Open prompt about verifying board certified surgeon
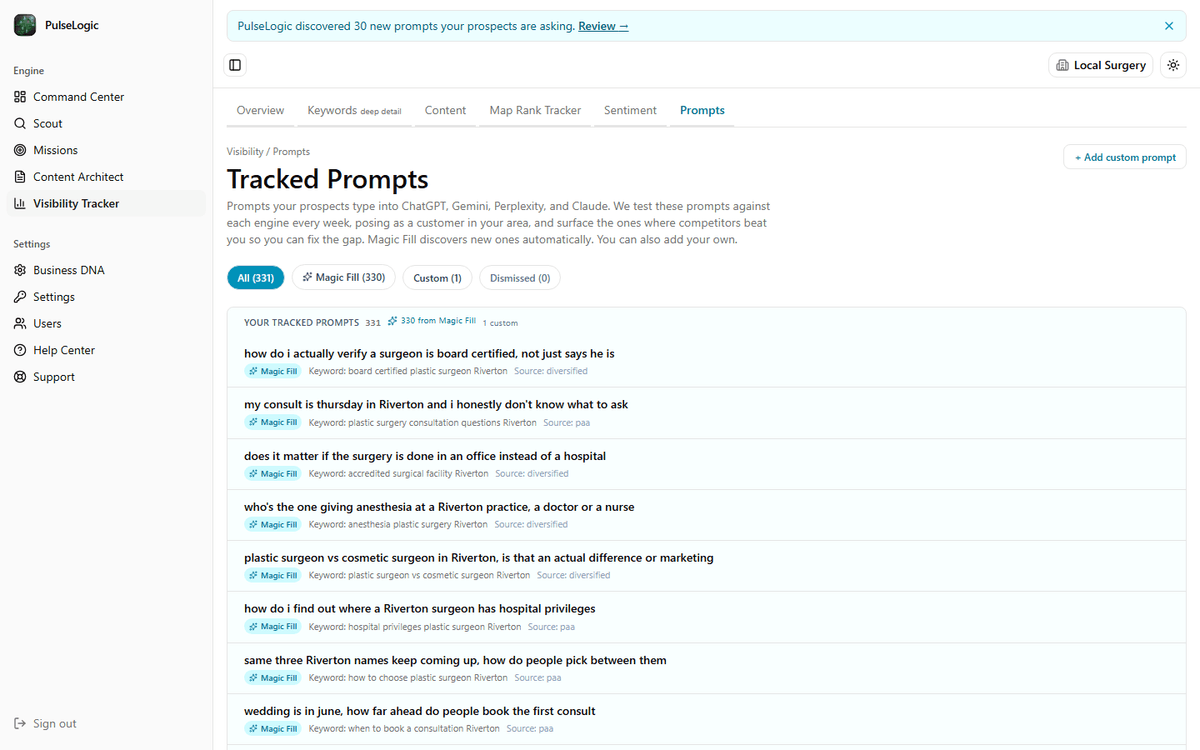The width and height of the screenshot is (1200, 750). point(706,362)
